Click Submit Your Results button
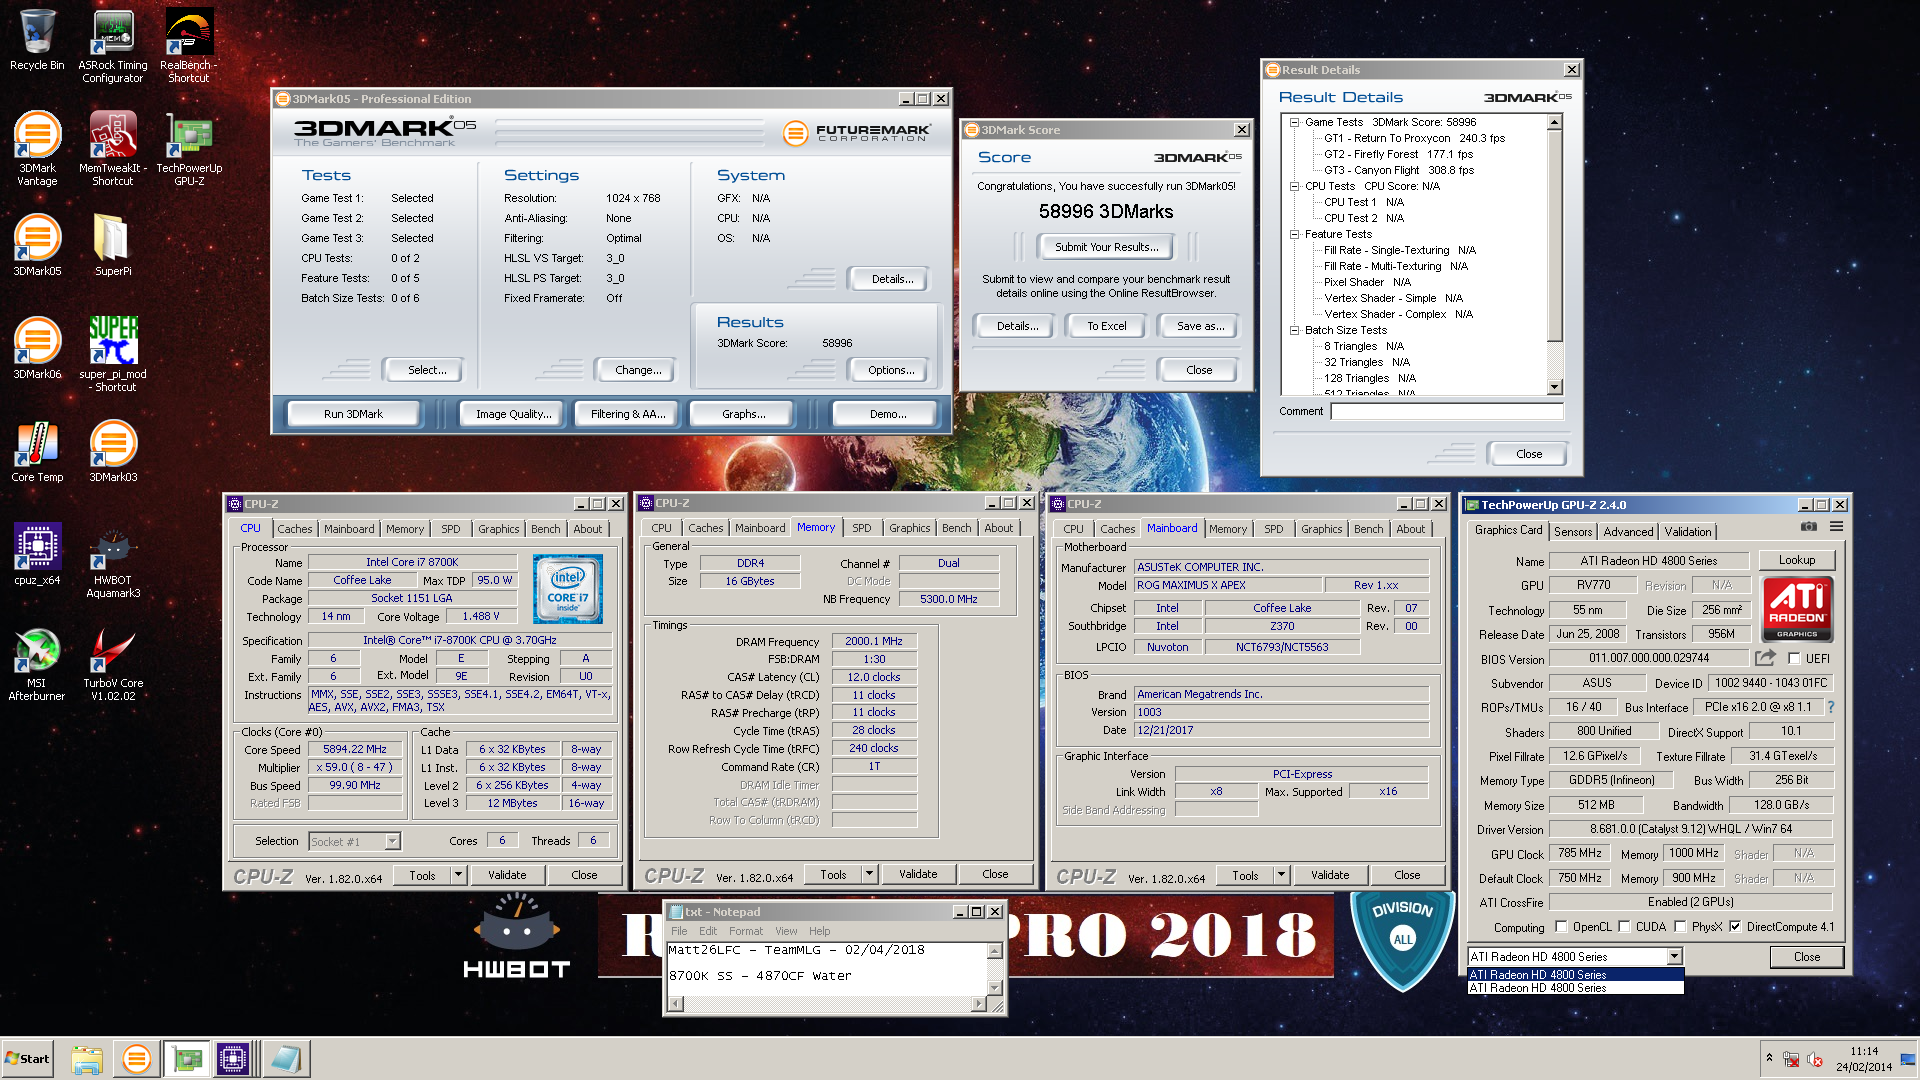The width and height of the screenshot is (1920, 1080). click(x=1106, y=247)
